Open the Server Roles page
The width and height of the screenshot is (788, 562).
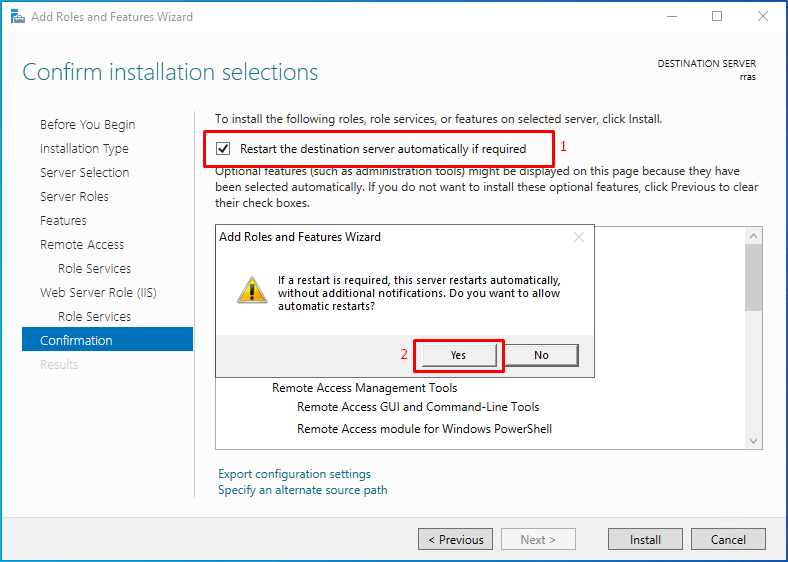pyautogui.click(x=74, y=197)
